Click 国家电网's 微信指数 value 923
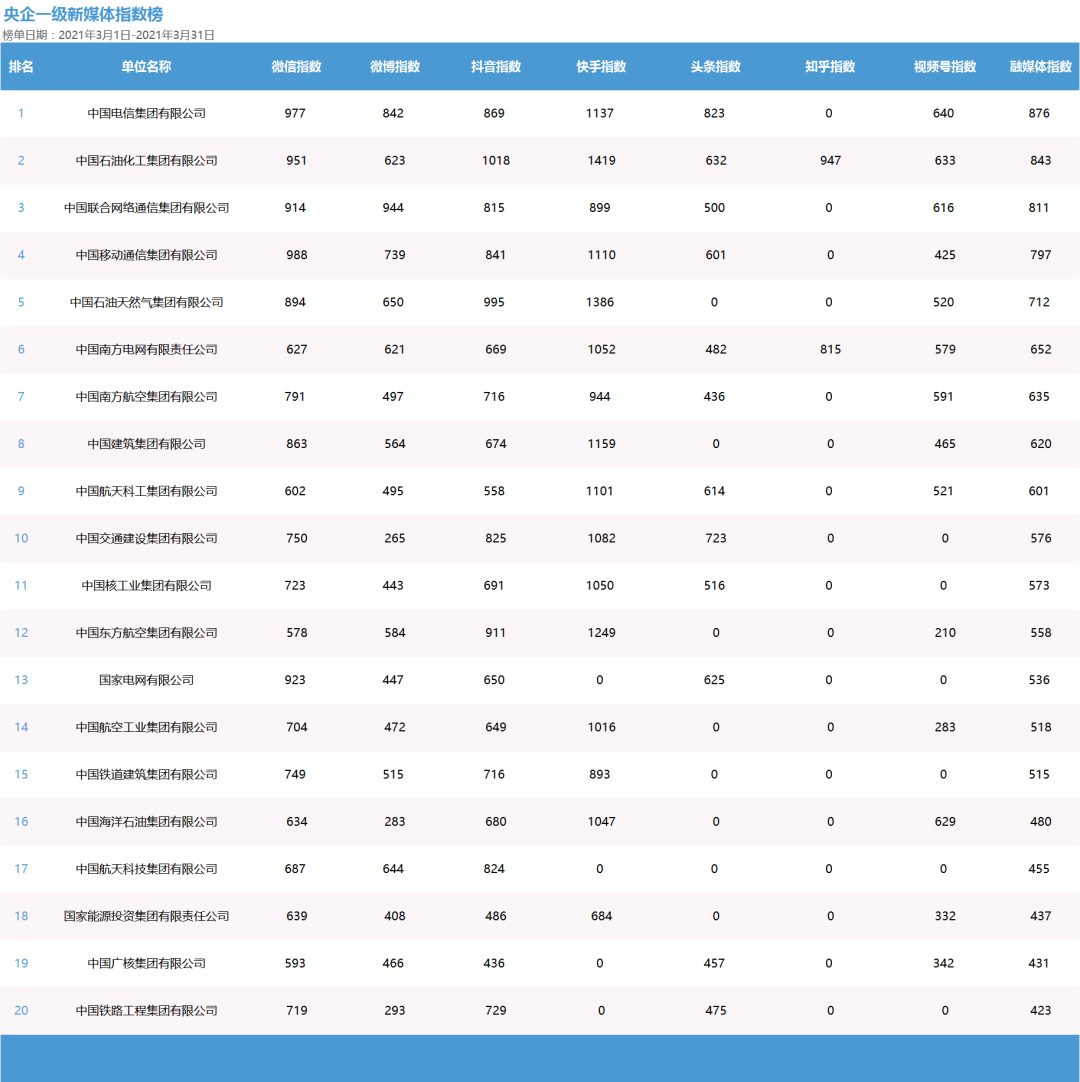The width and height of the screenshot is (1080, 1082). [295, 680]
